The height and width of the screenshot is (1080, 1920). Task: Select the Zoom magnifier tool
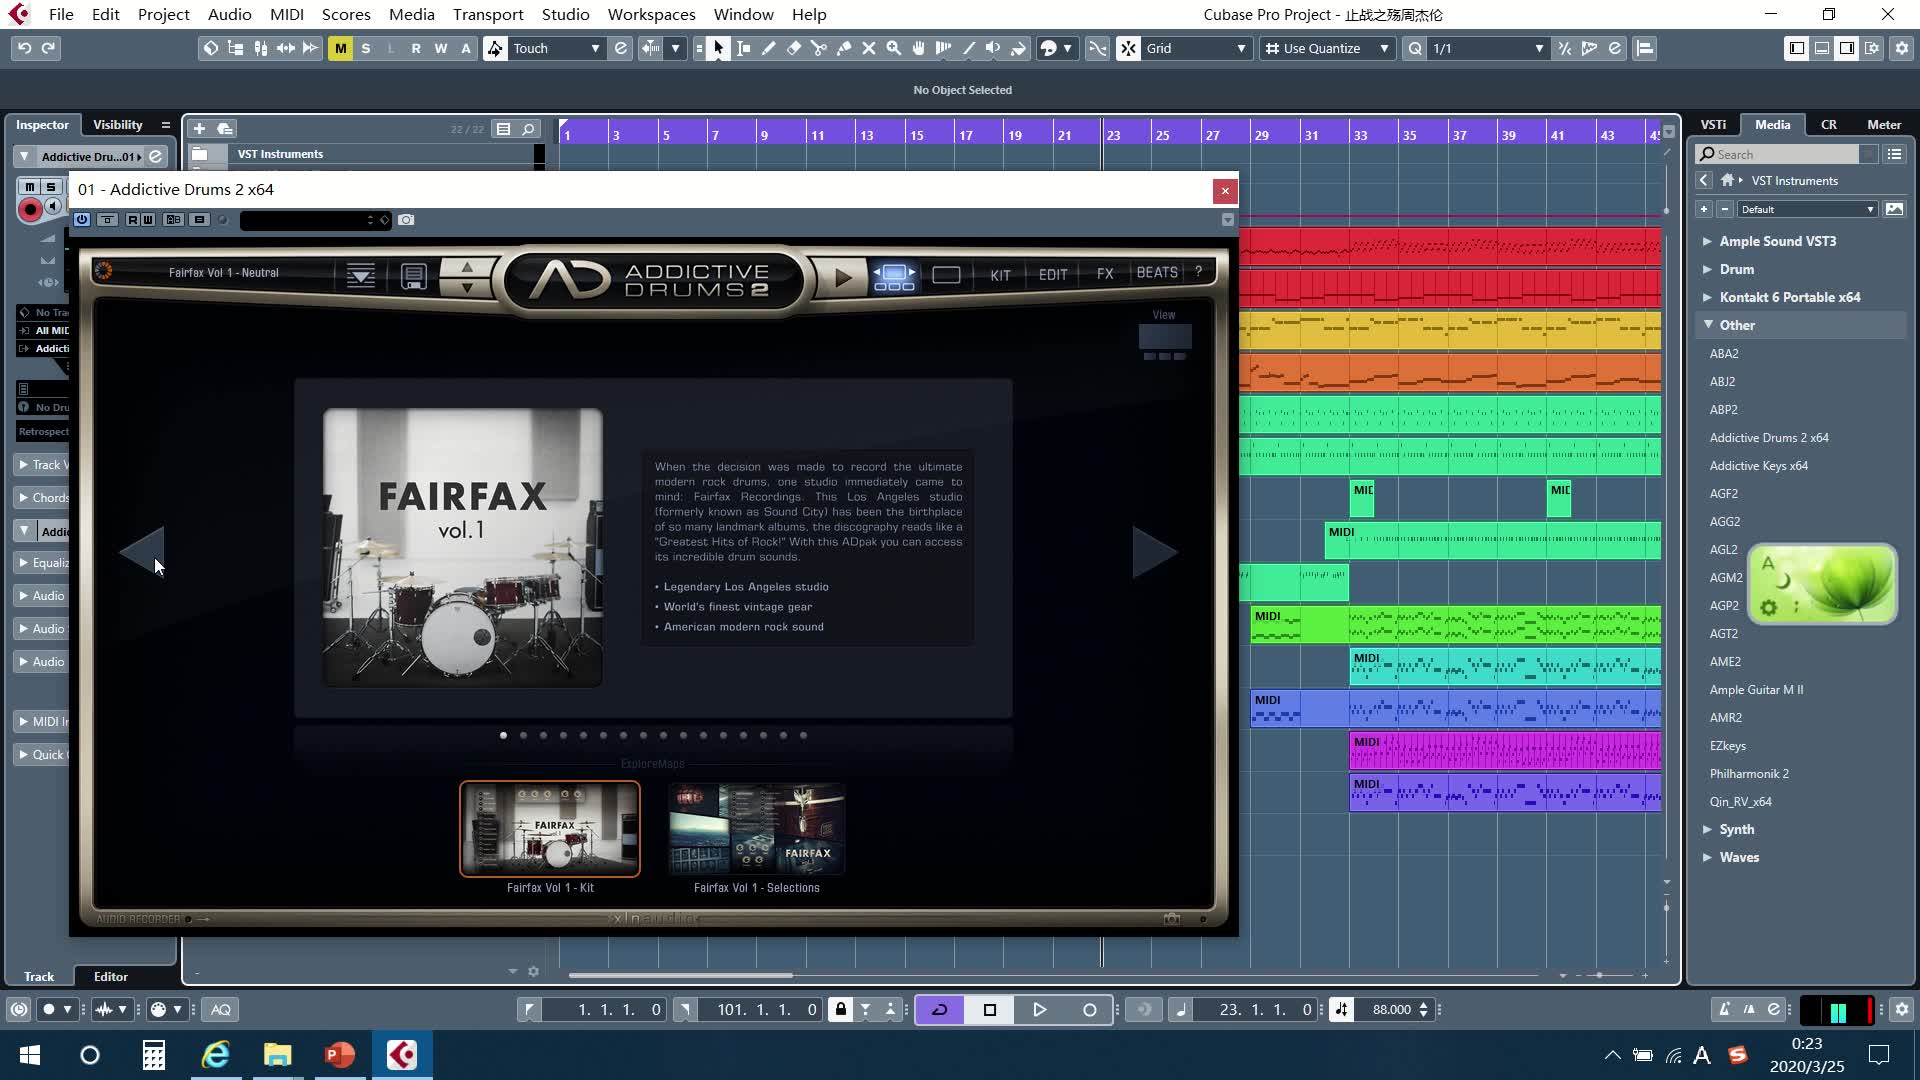pos(893,48)
